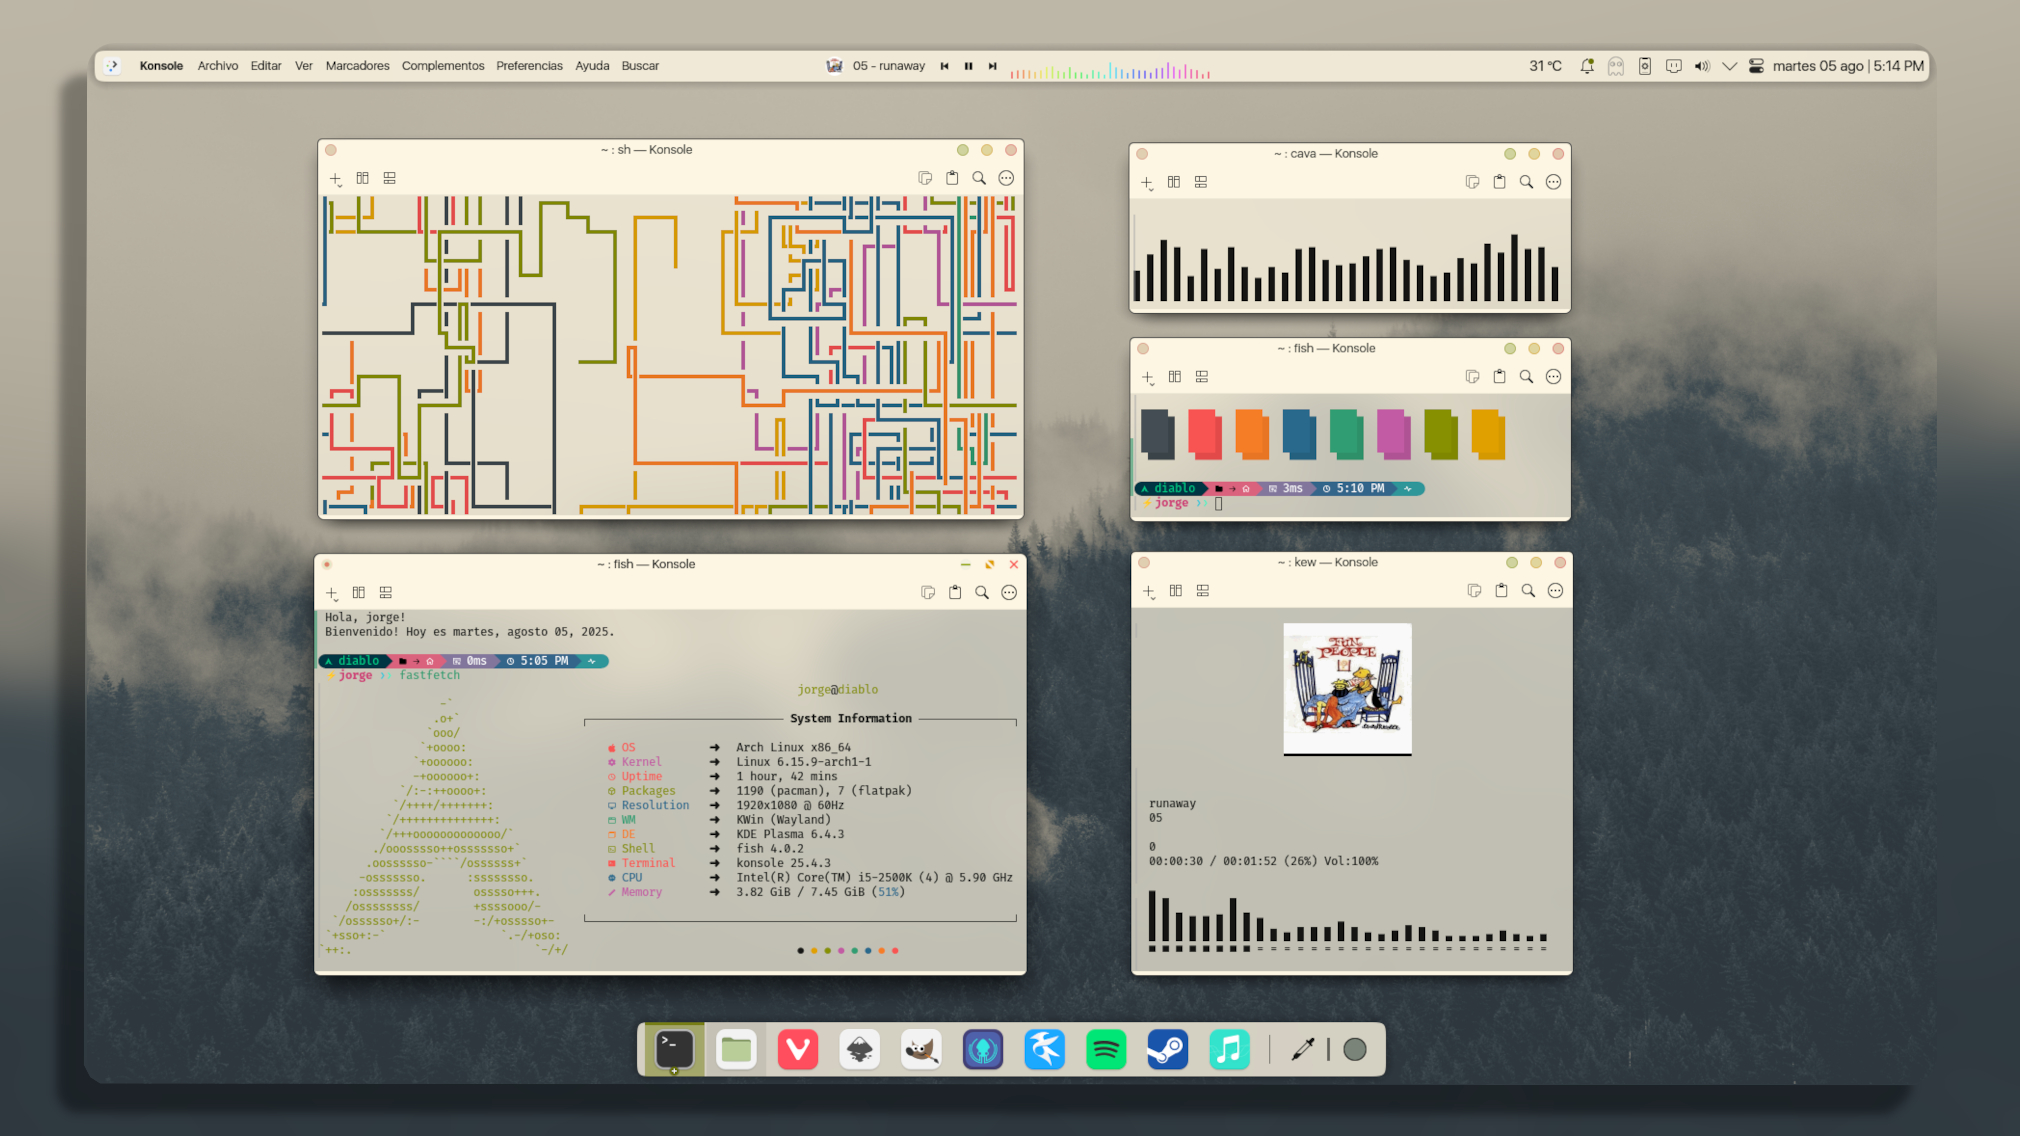Split view top/bottom in small fish window with color blocks
This screenshot has height=1136, width=2020.
[1202, 377]
